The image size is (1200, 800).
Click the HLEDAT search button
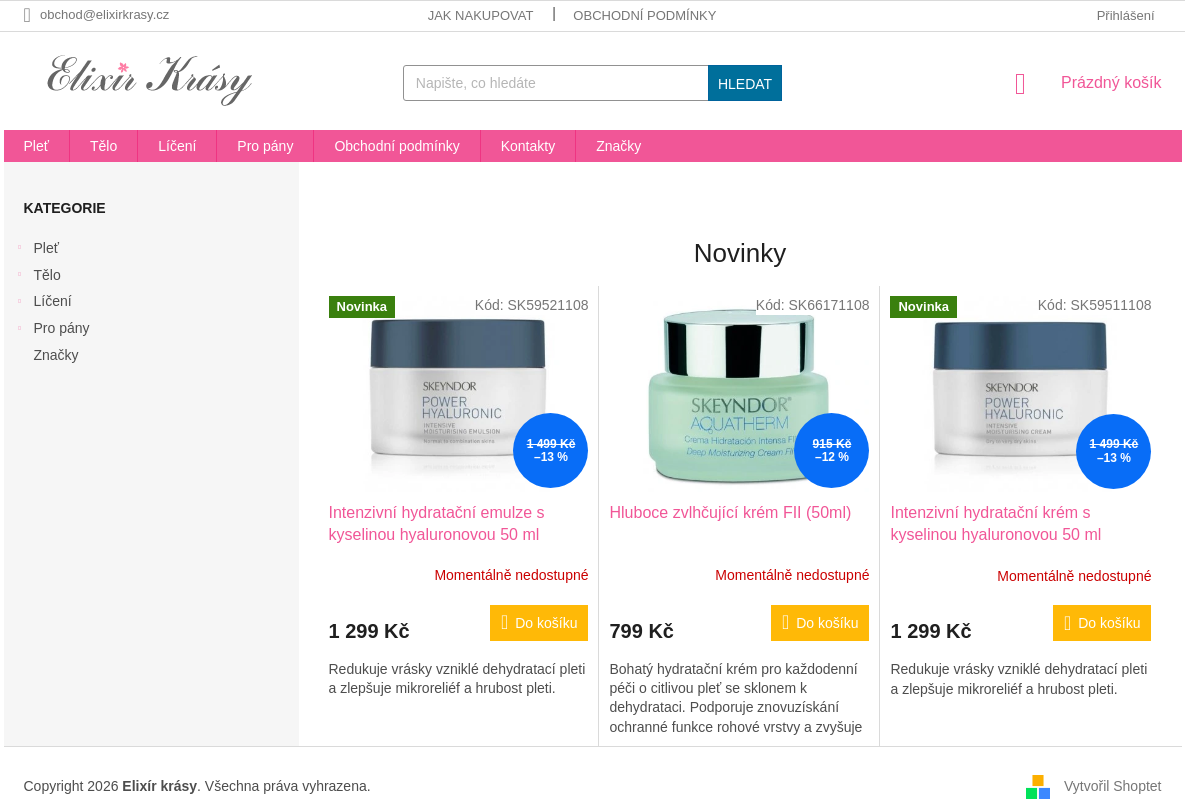tap(745, 83)
